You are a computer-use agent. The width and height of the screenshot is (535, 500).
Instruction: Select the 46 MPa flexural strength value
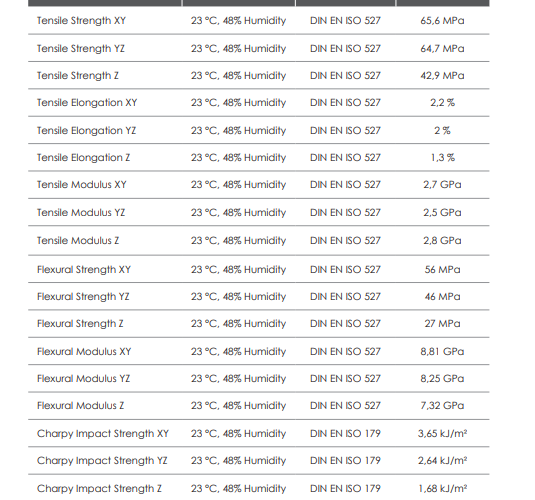pyautogui.click(x=442, y=297)
